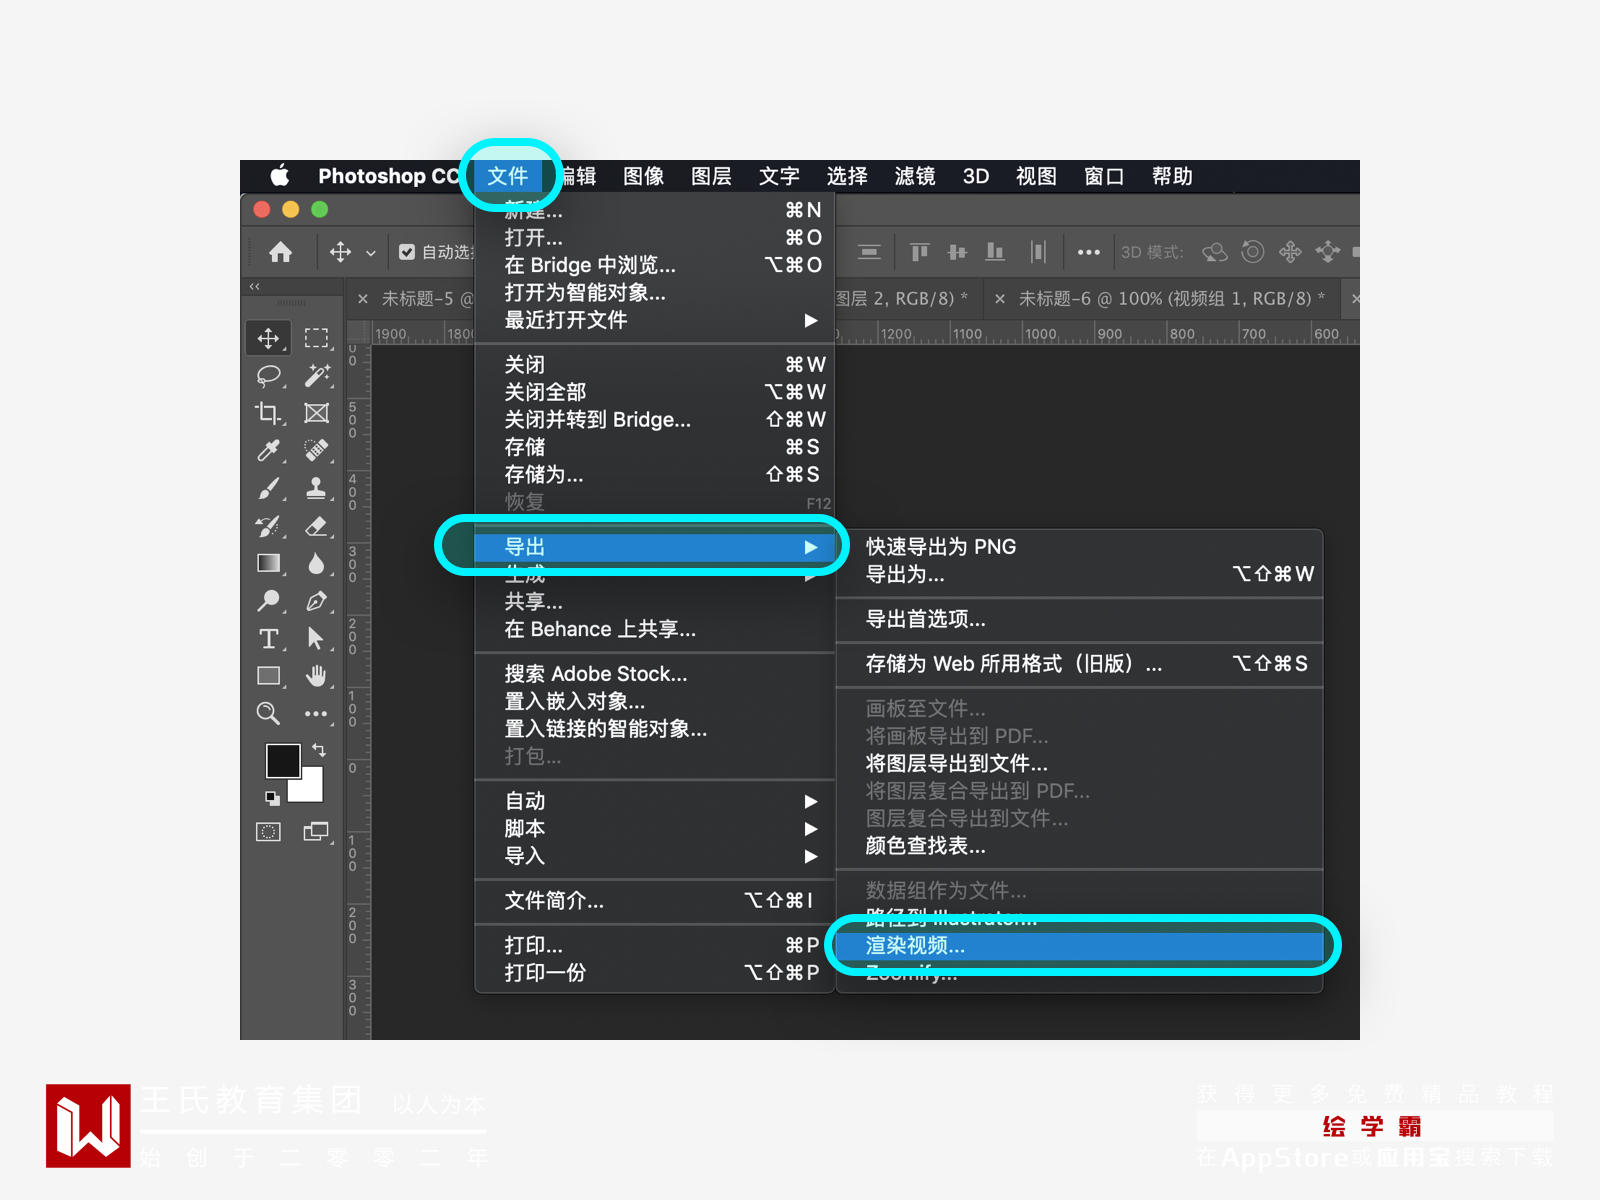Viewport: 1600px width, 1200px height.
Task: Open the 文字 menu
Action: [x=779, y=176]
